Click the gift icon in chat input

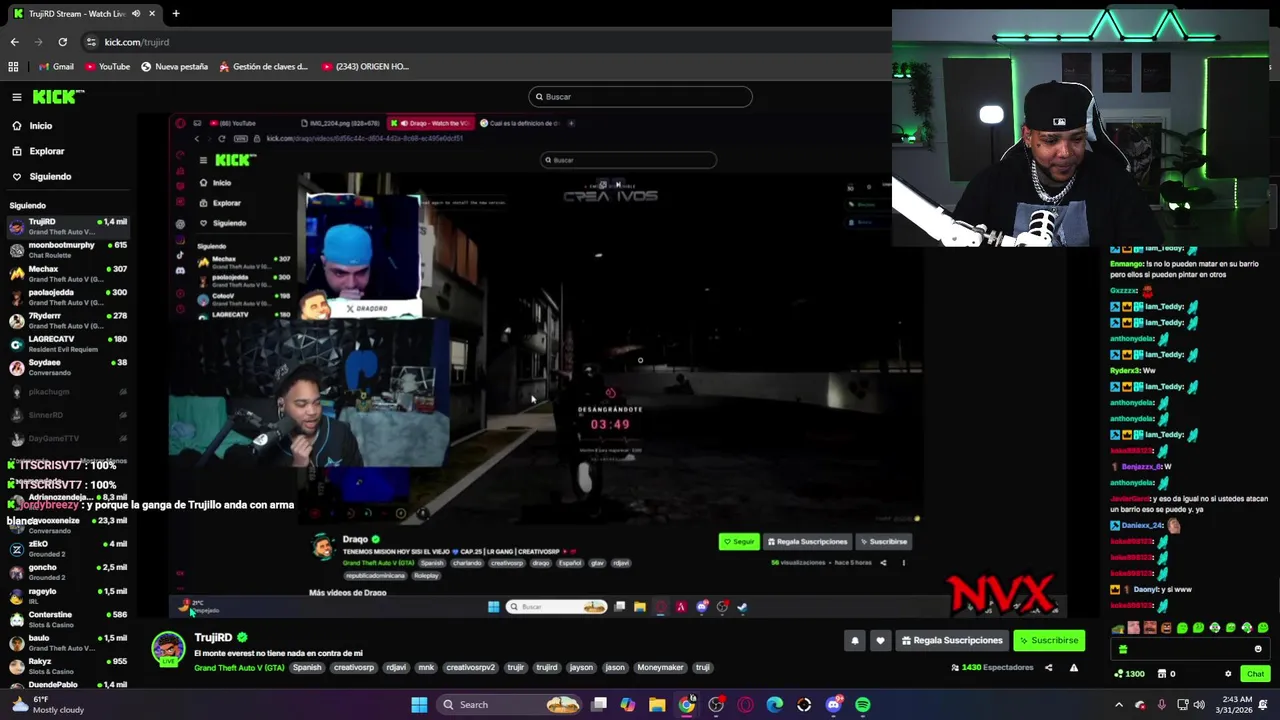[x=1123, y=649]
